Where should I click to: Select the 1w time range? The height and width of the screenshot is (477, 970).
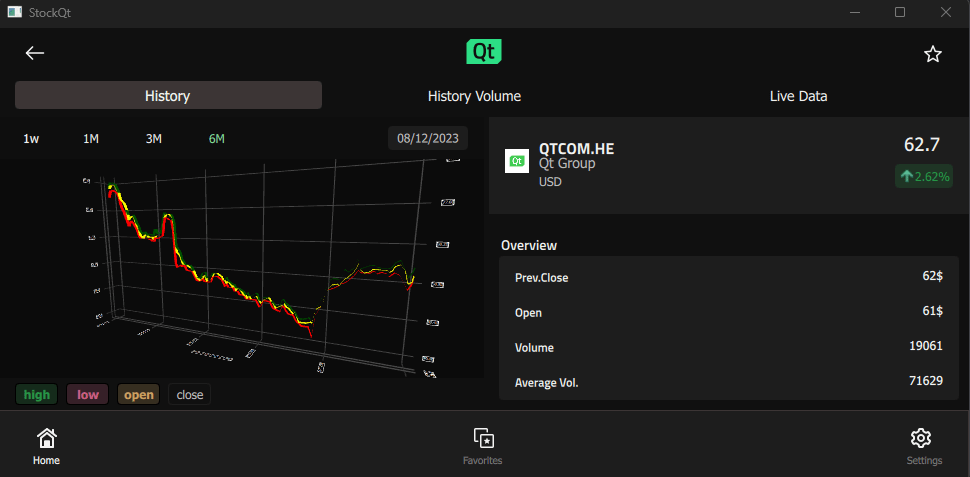coord(31,139)
